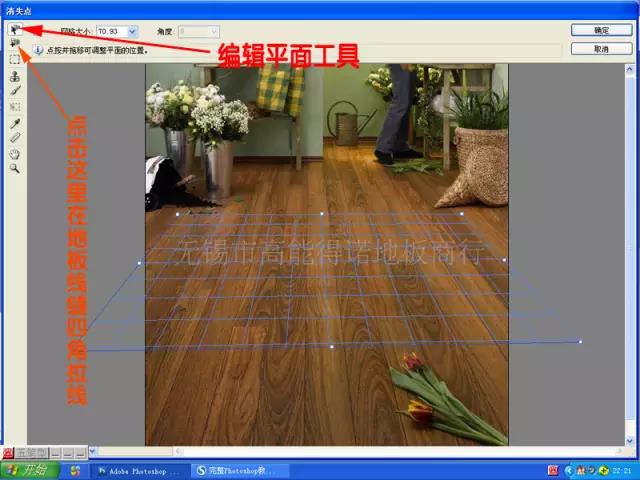Select the Edit Plane tool

coord(15,29)
